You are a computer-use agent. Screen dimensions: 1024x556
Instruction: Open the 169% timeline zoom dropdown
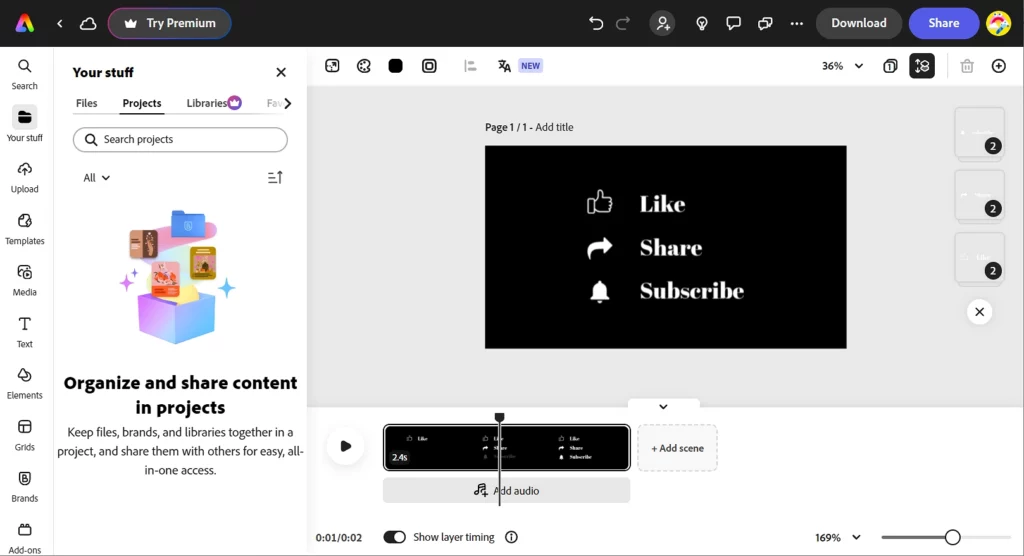838,538
